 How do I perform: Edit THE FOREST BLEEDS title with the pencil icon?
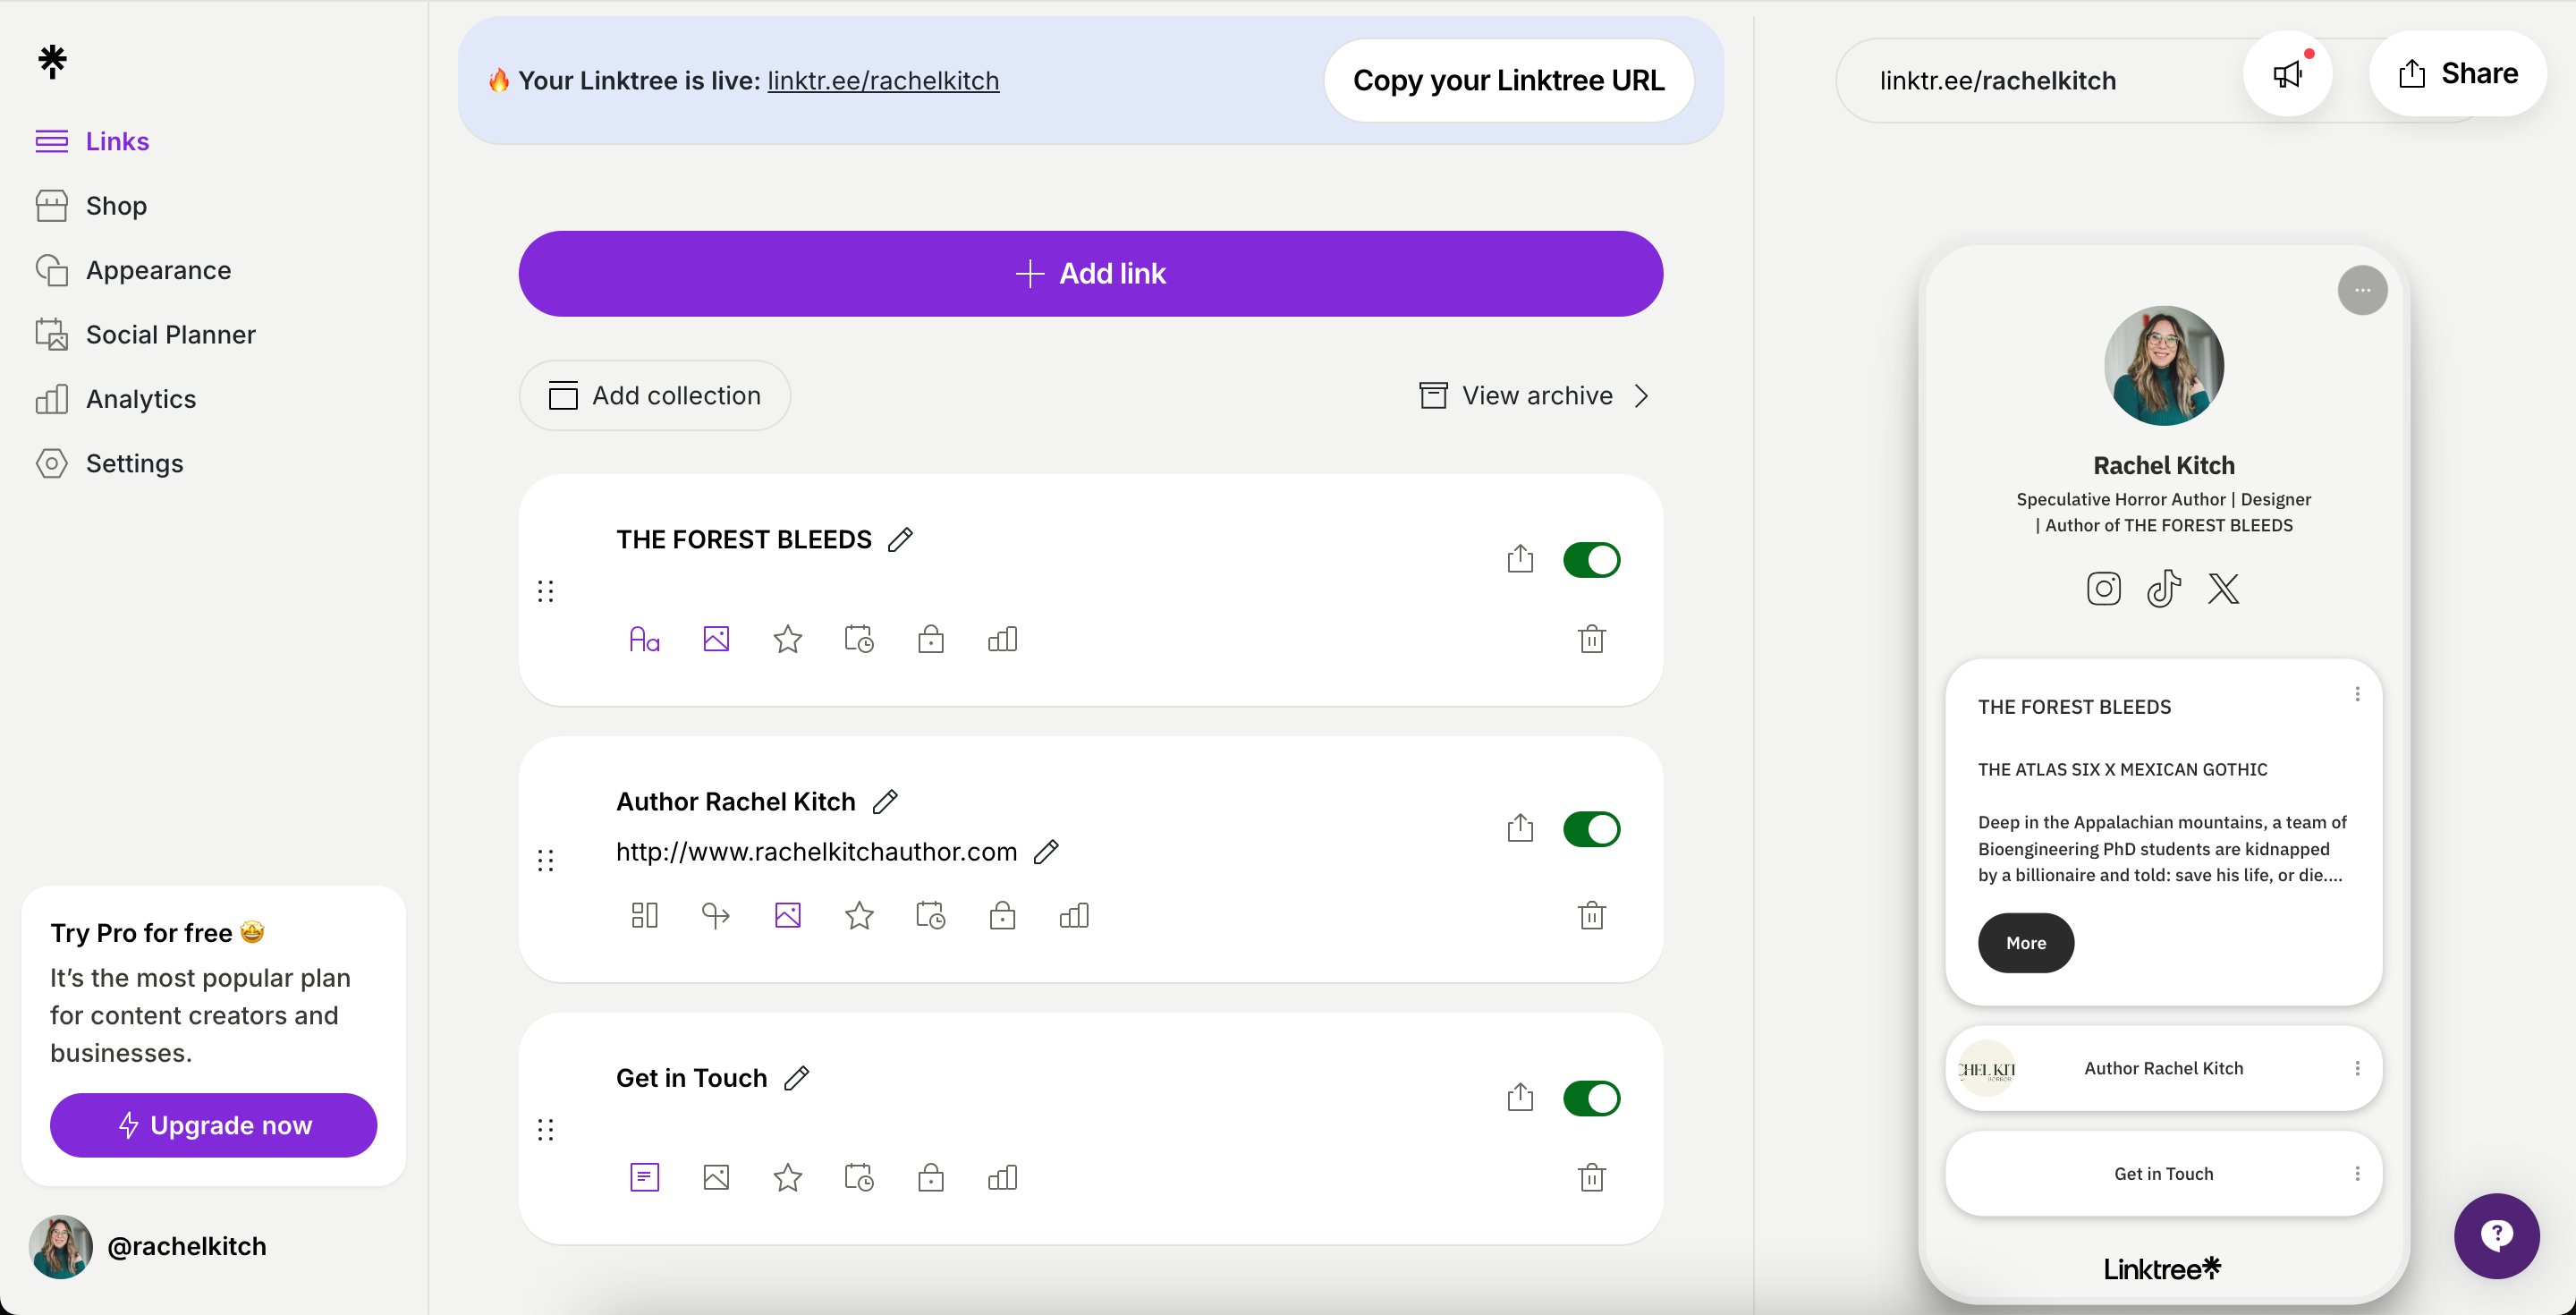[900, 539]
